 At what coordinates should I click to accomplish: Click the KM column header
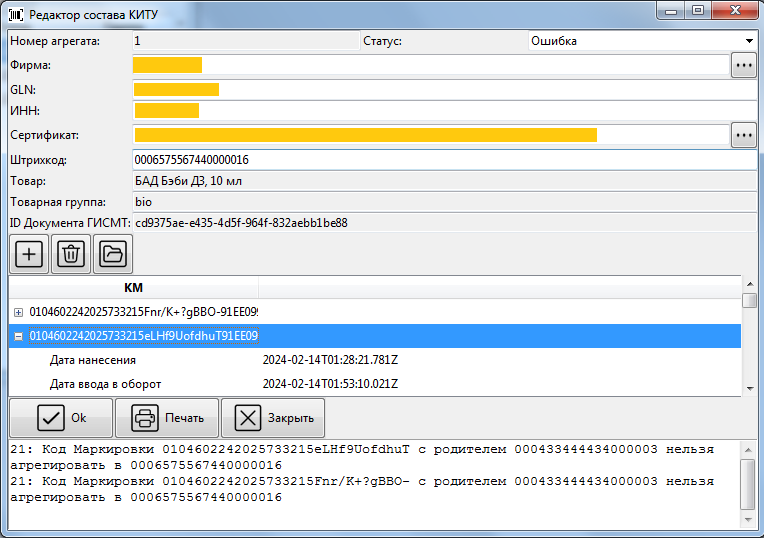coord(133,288)
